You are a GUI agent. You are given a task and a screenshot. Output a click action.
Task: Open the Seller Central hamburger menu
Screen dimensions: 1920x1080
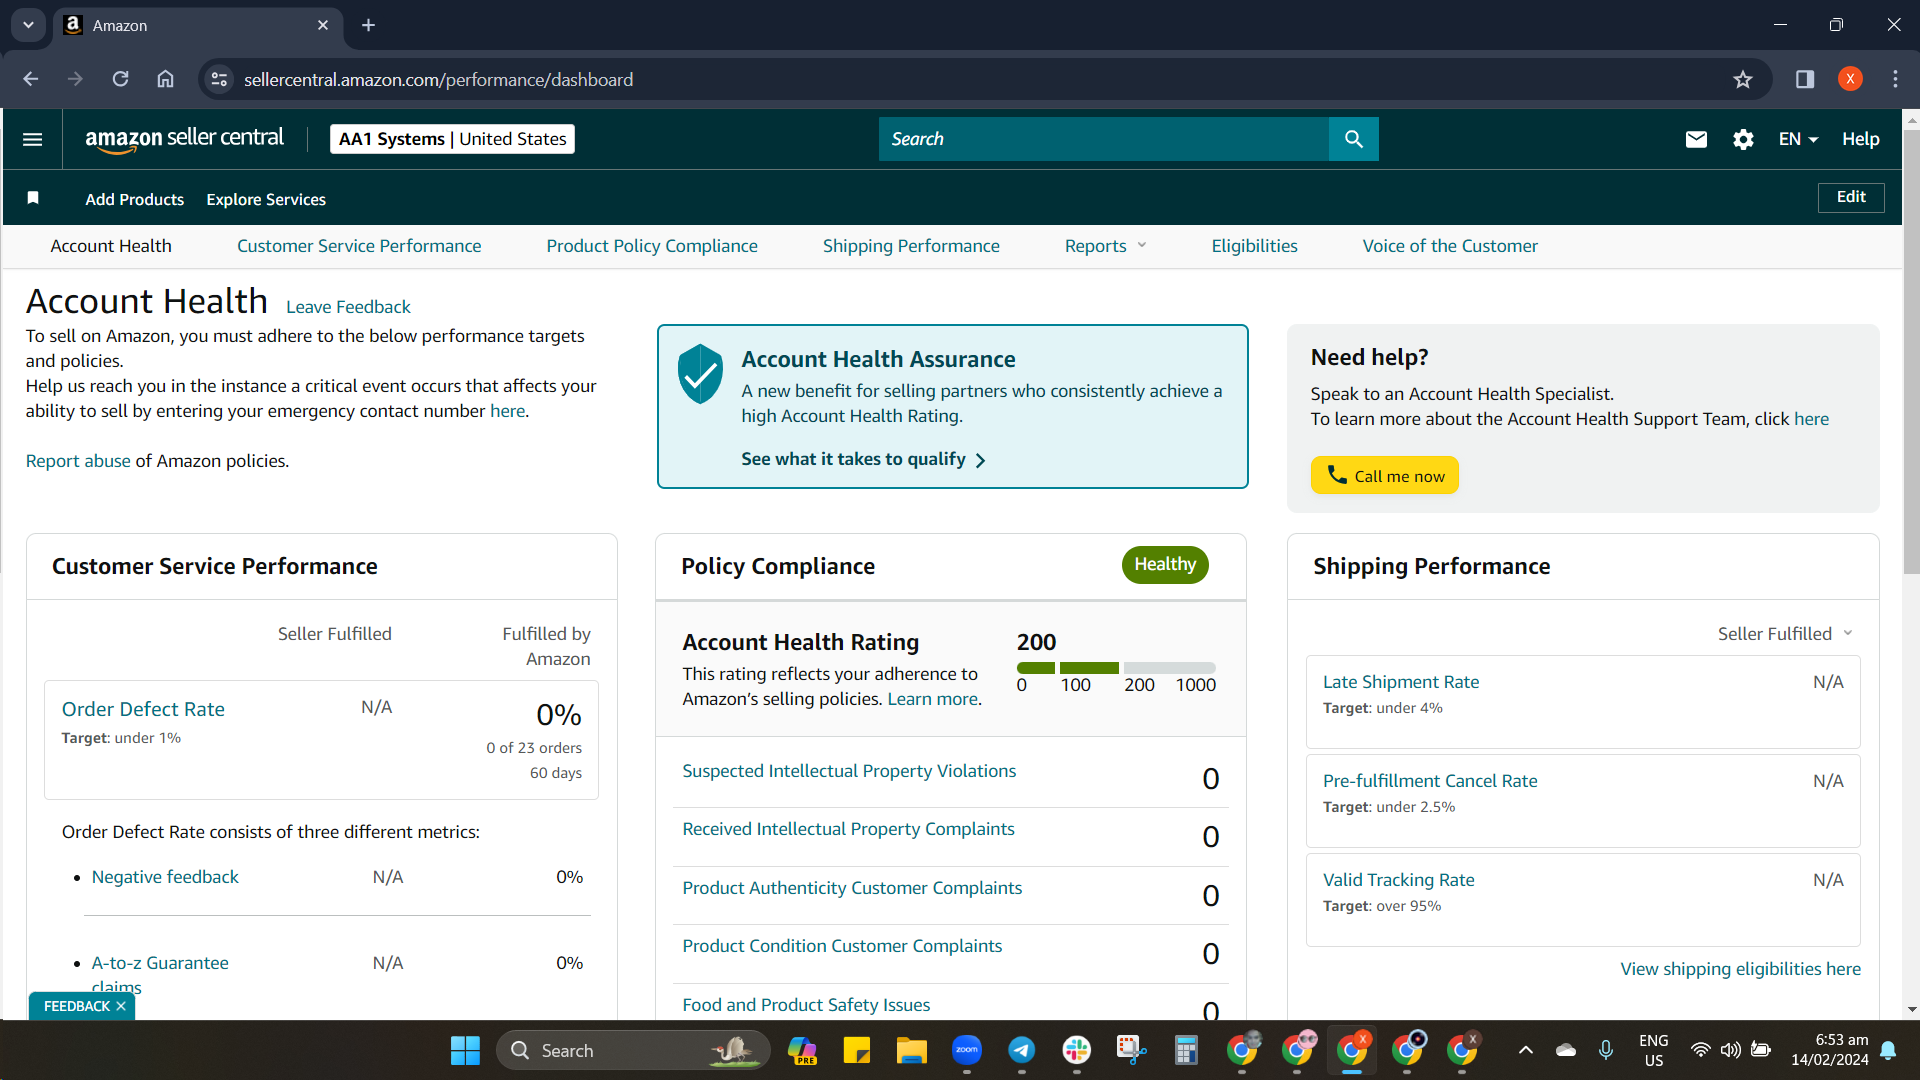pyautogui.click(x=32, y=139)
